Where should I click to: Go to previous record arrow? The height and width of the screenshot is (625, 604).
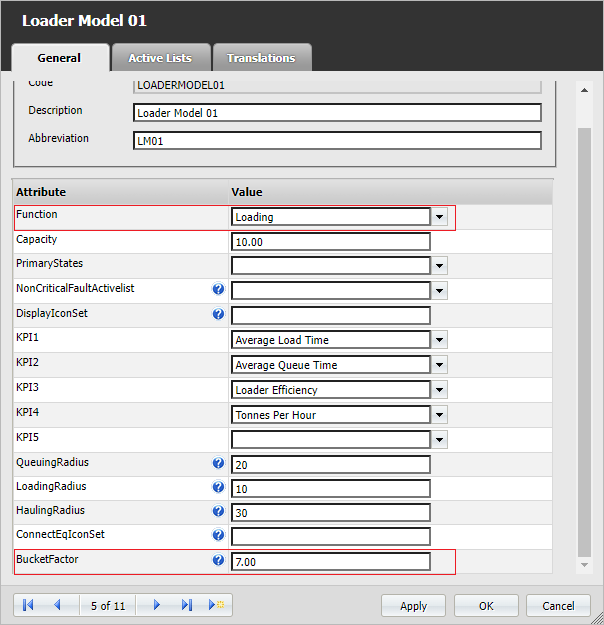coord(57,605)
